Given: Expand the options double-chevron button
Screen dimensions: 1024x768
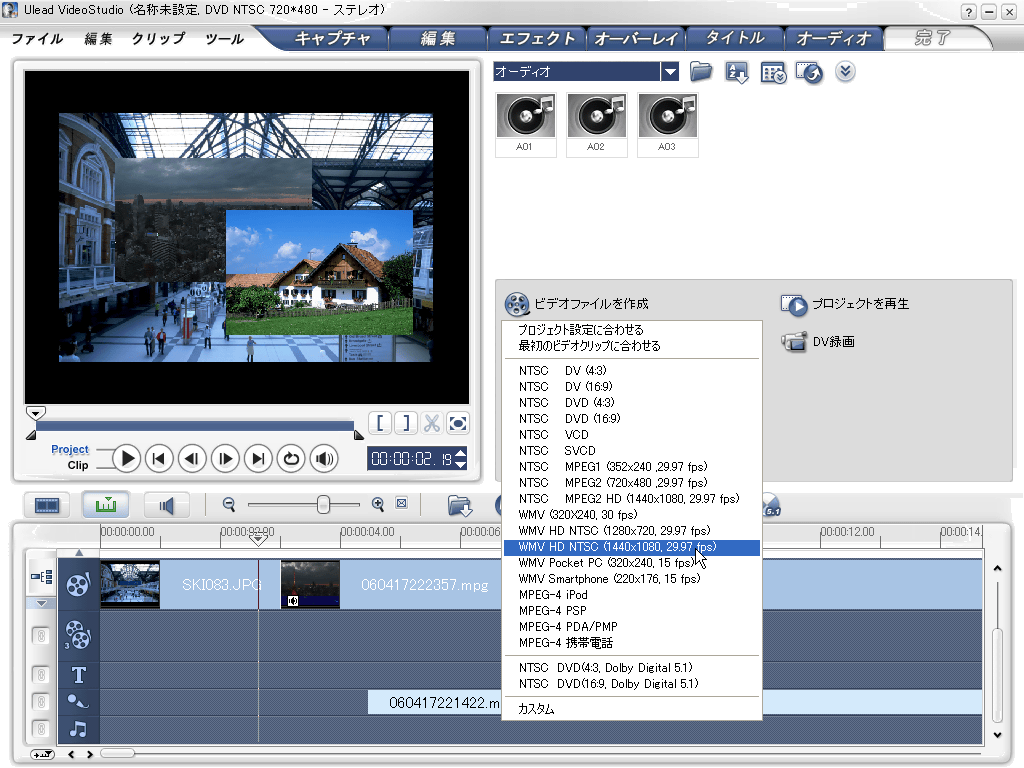Looking at the screenshot, I should tap(845, 71).
